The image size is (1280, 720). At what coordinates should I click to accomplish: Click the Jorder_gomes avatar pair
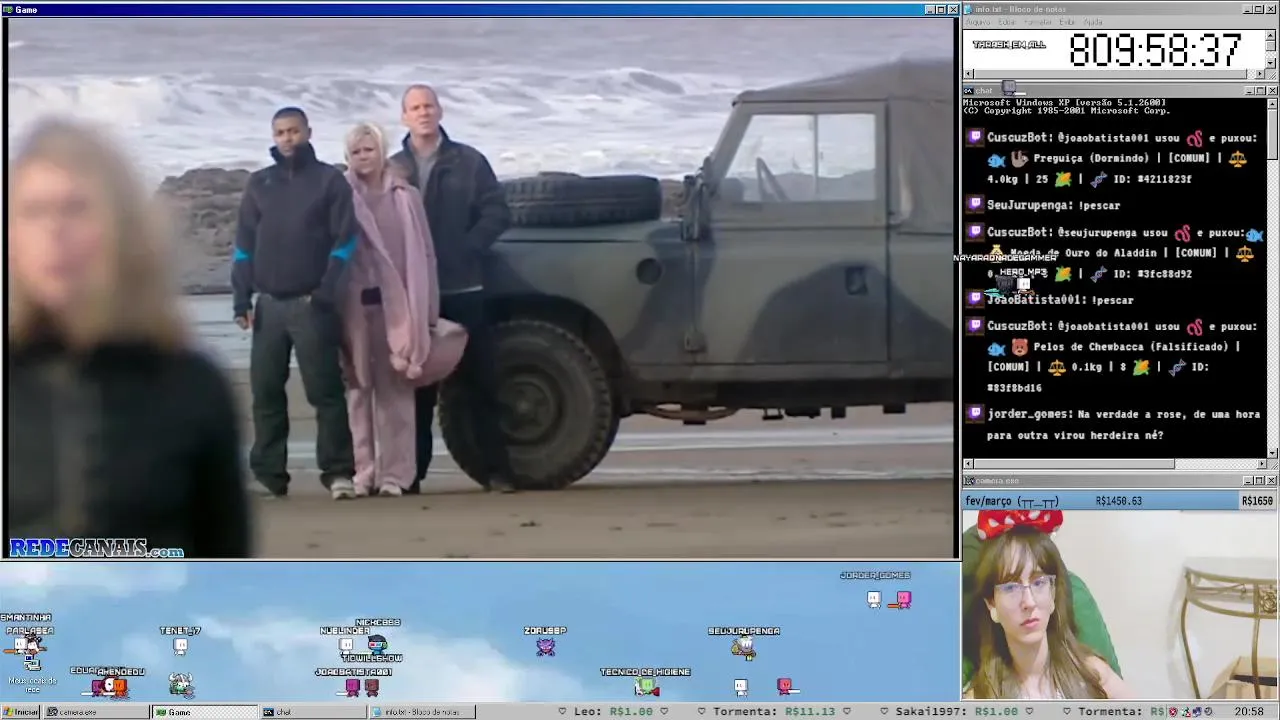[x=890, y=599]
